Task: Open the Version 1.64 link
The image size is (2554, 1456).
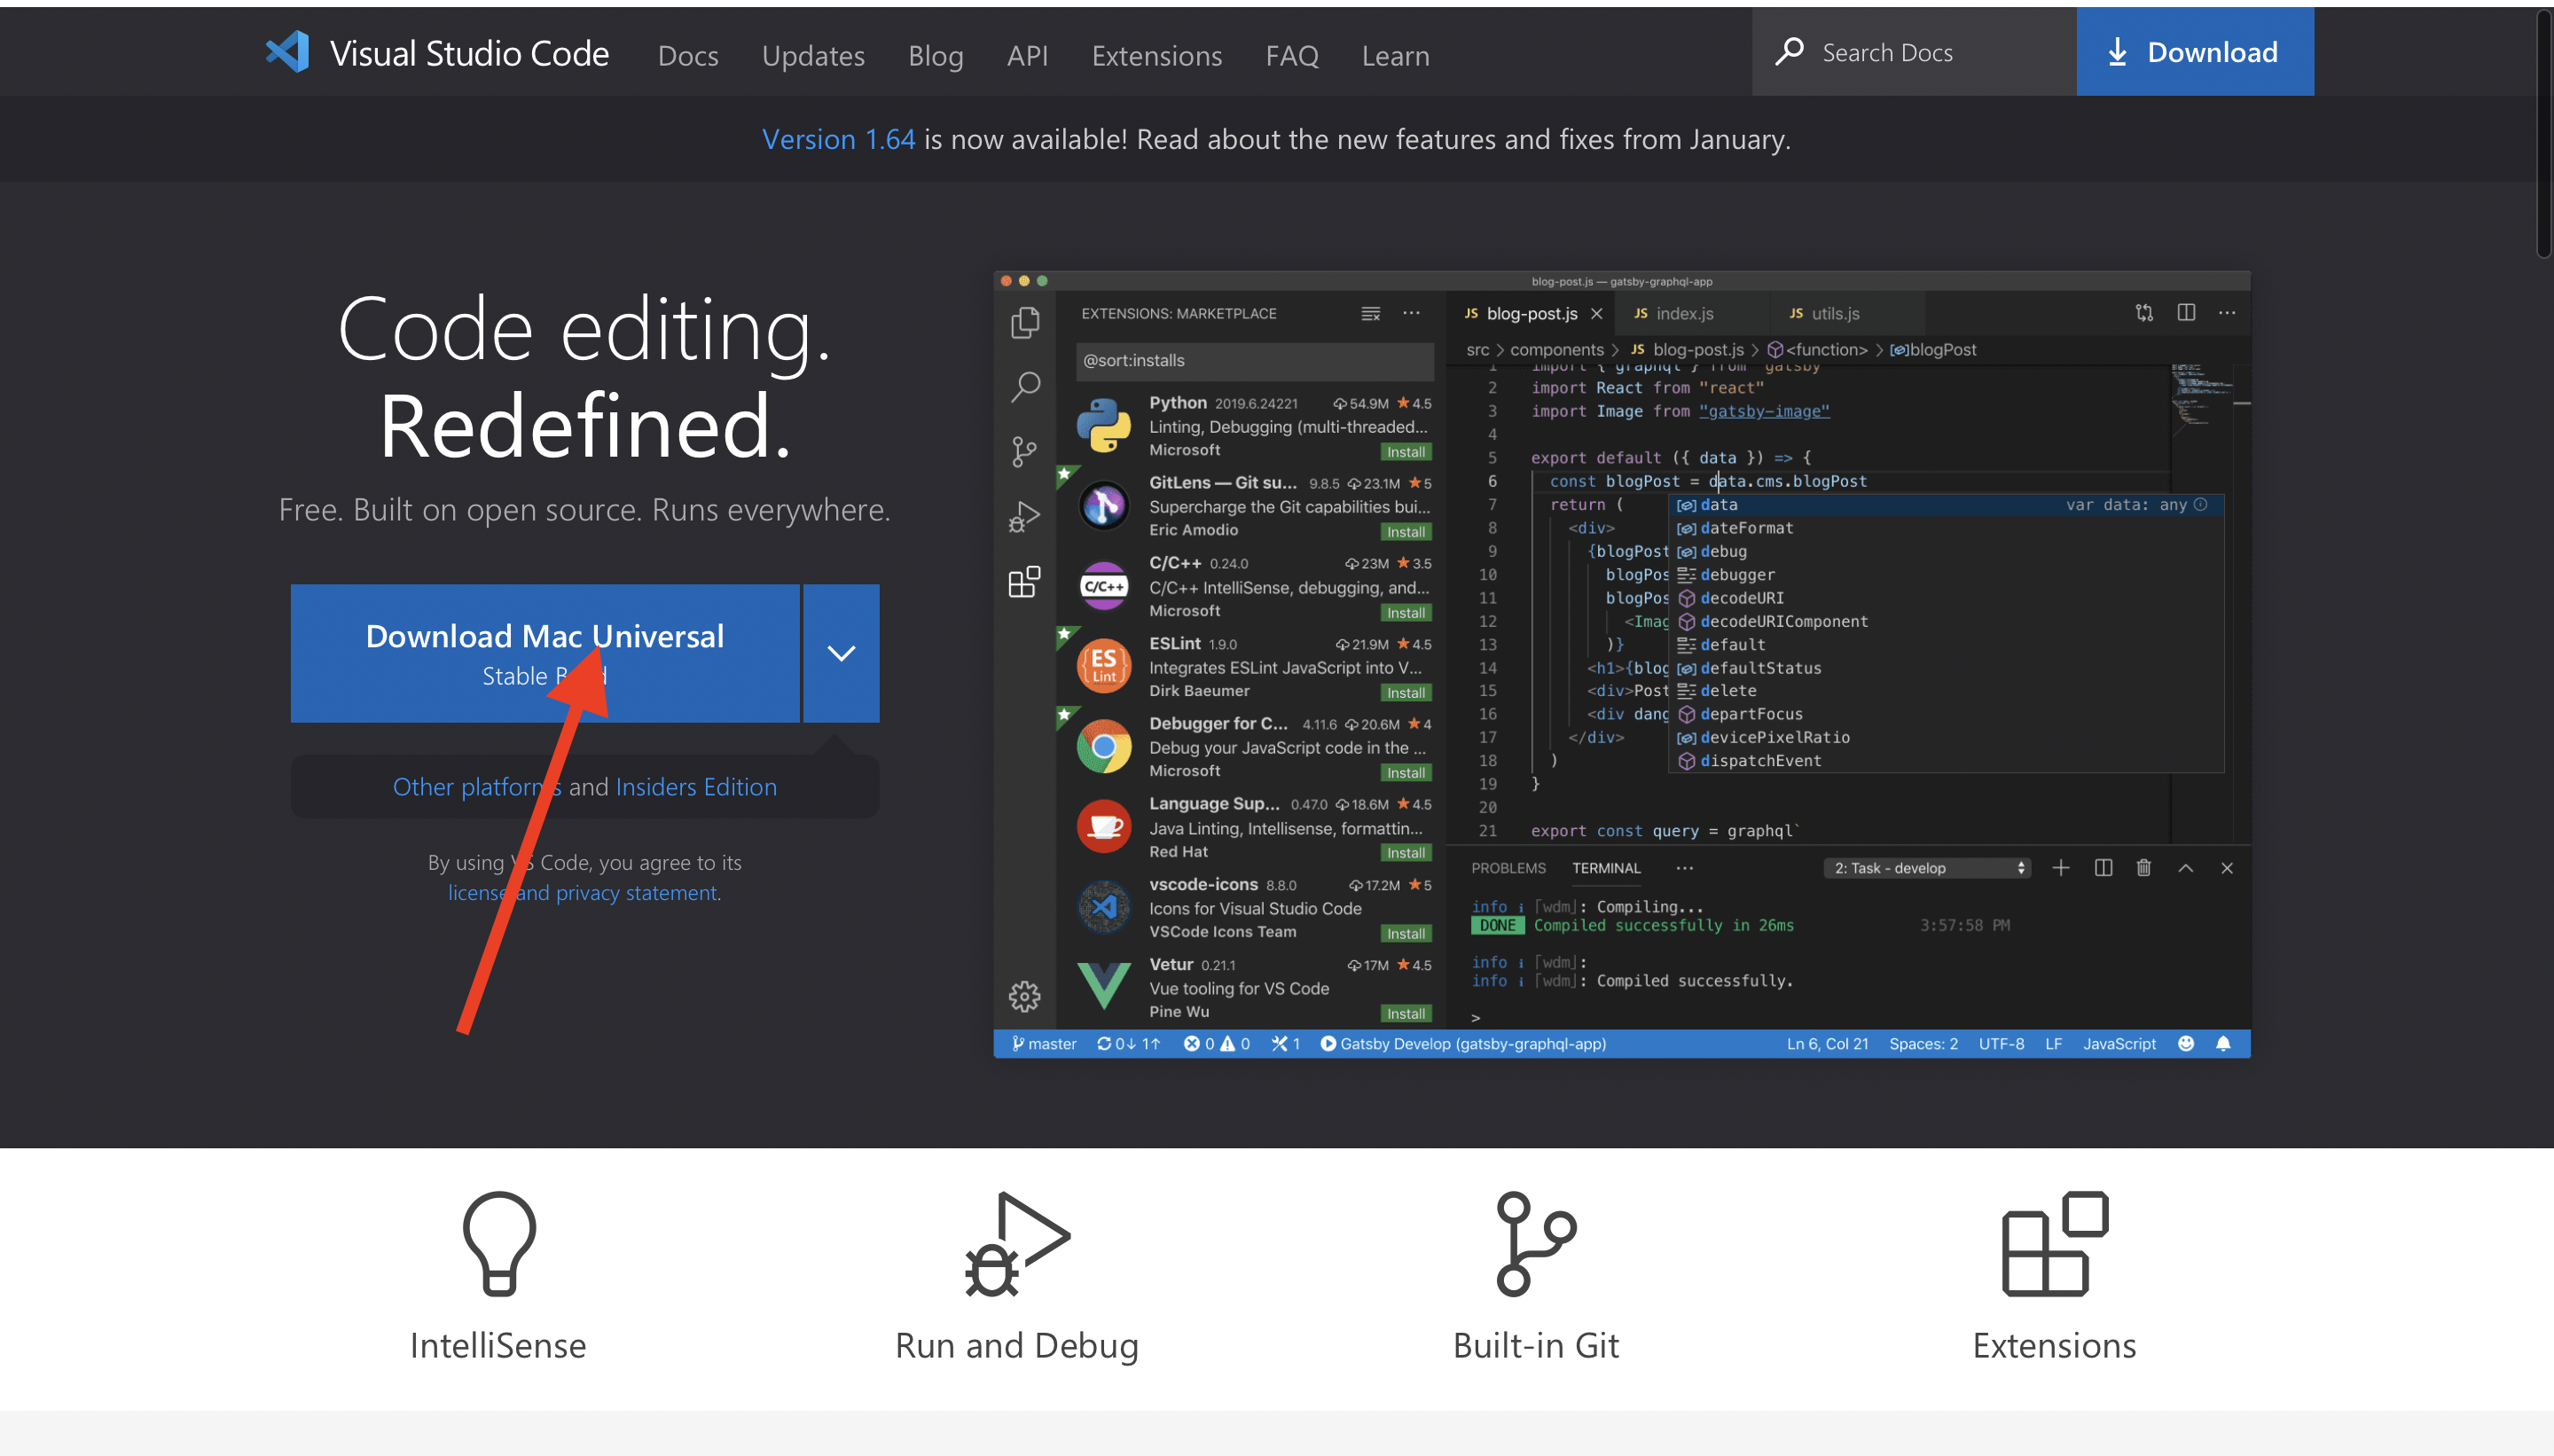Action: point(838,139)
